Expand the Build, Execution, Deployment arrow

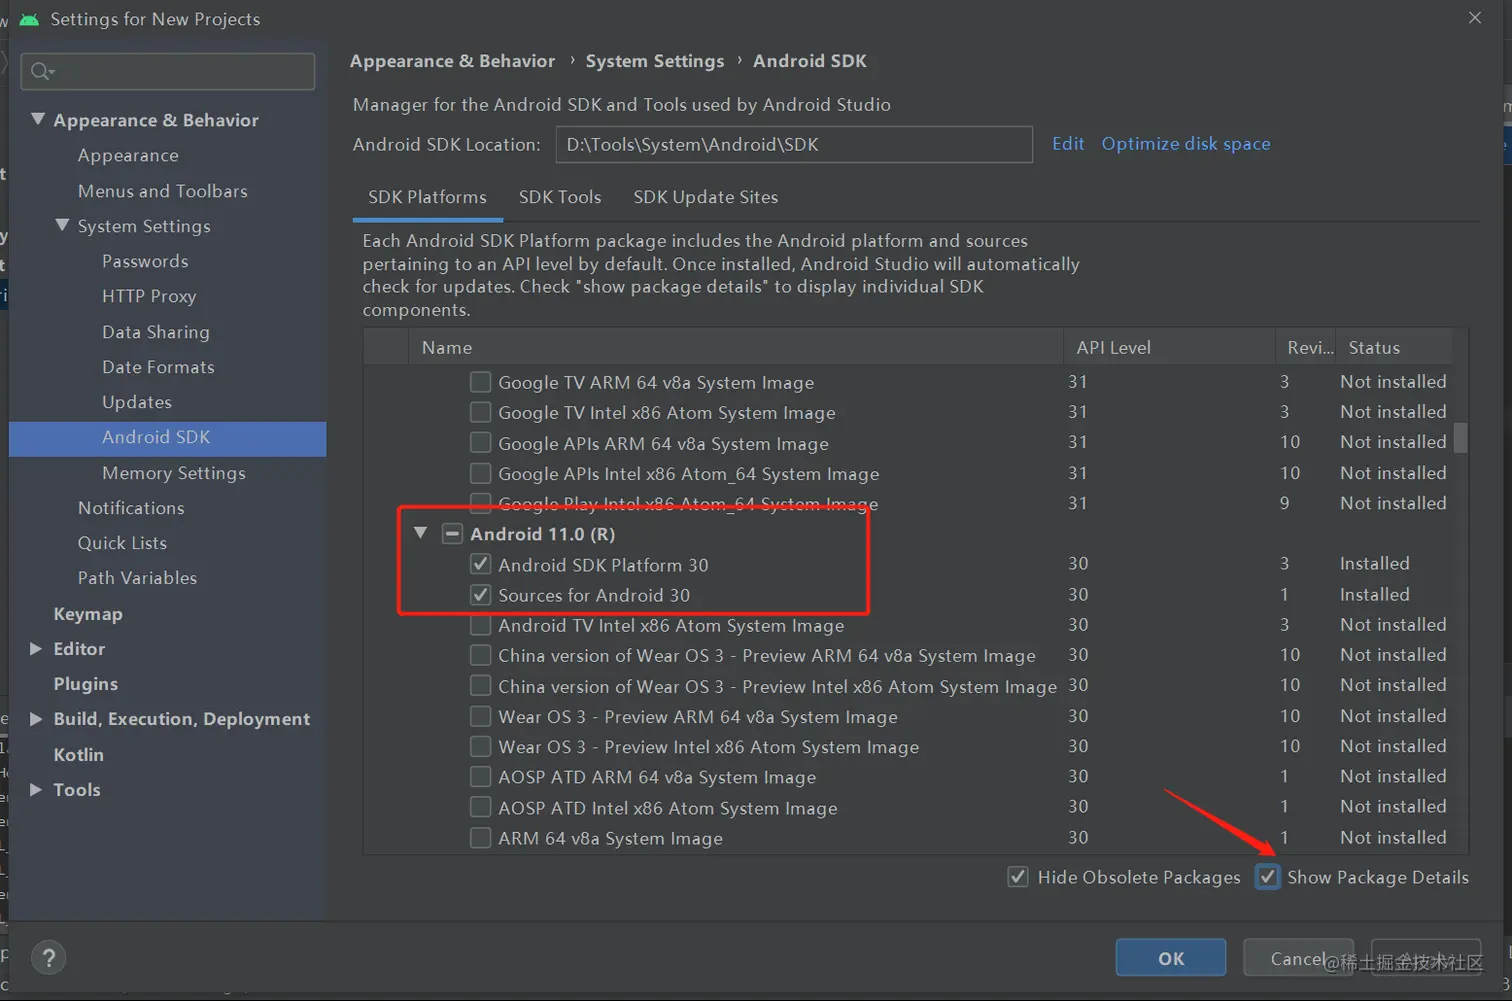pyautogui.click(x=36, y=719)
